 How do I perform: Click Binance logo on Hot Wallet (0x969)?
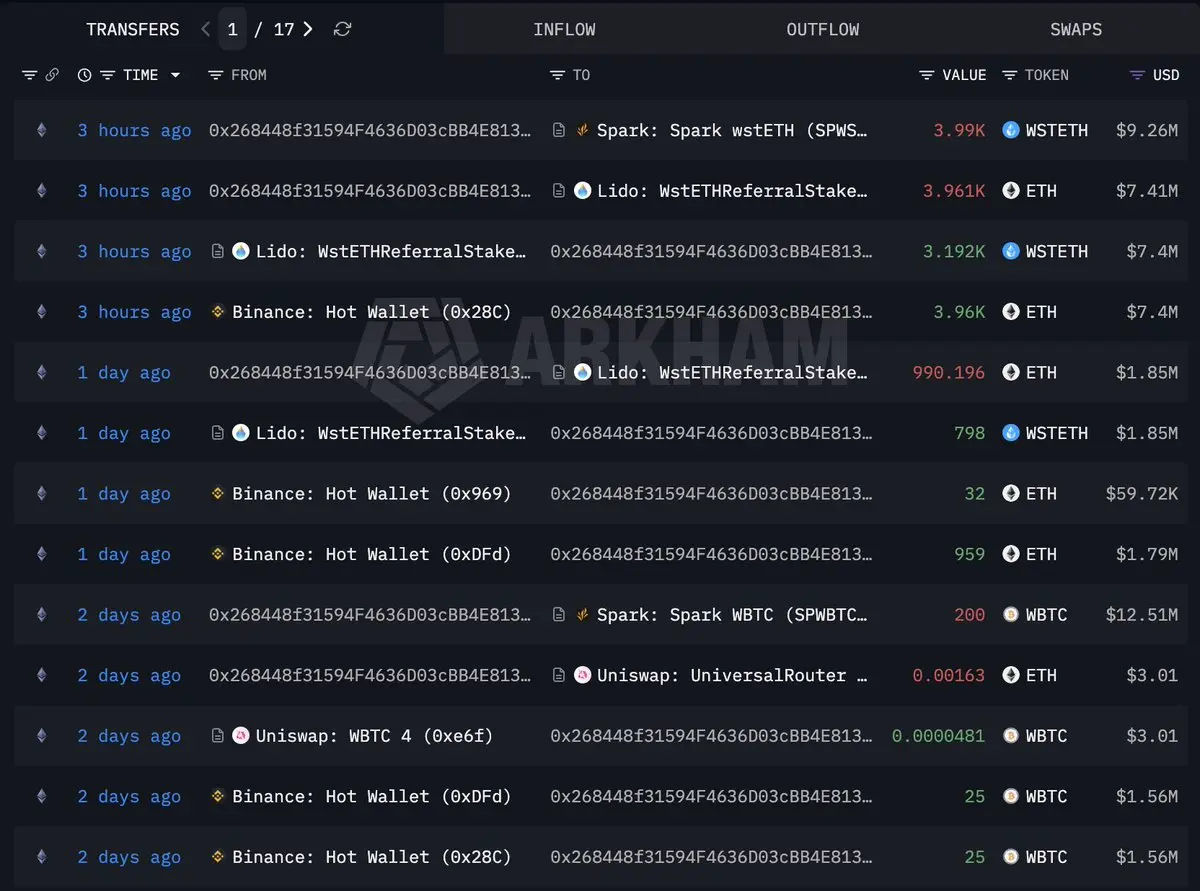(217, 493)
